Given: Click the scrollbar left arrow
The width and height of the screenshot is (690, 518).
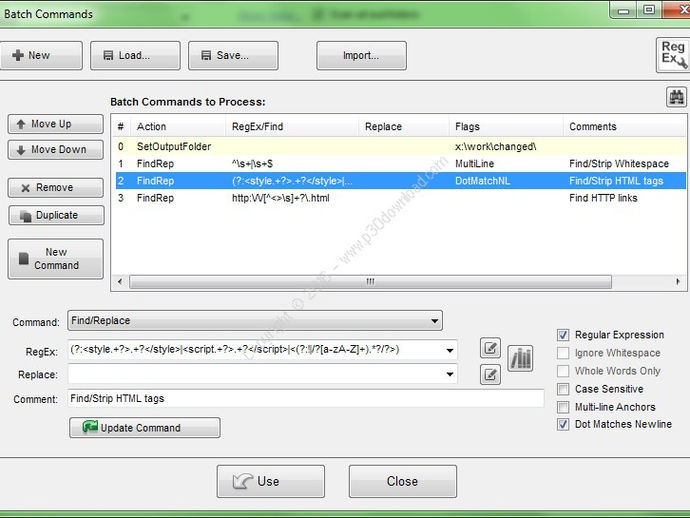Looking at the screenshot, I should [x=120, y=282].
